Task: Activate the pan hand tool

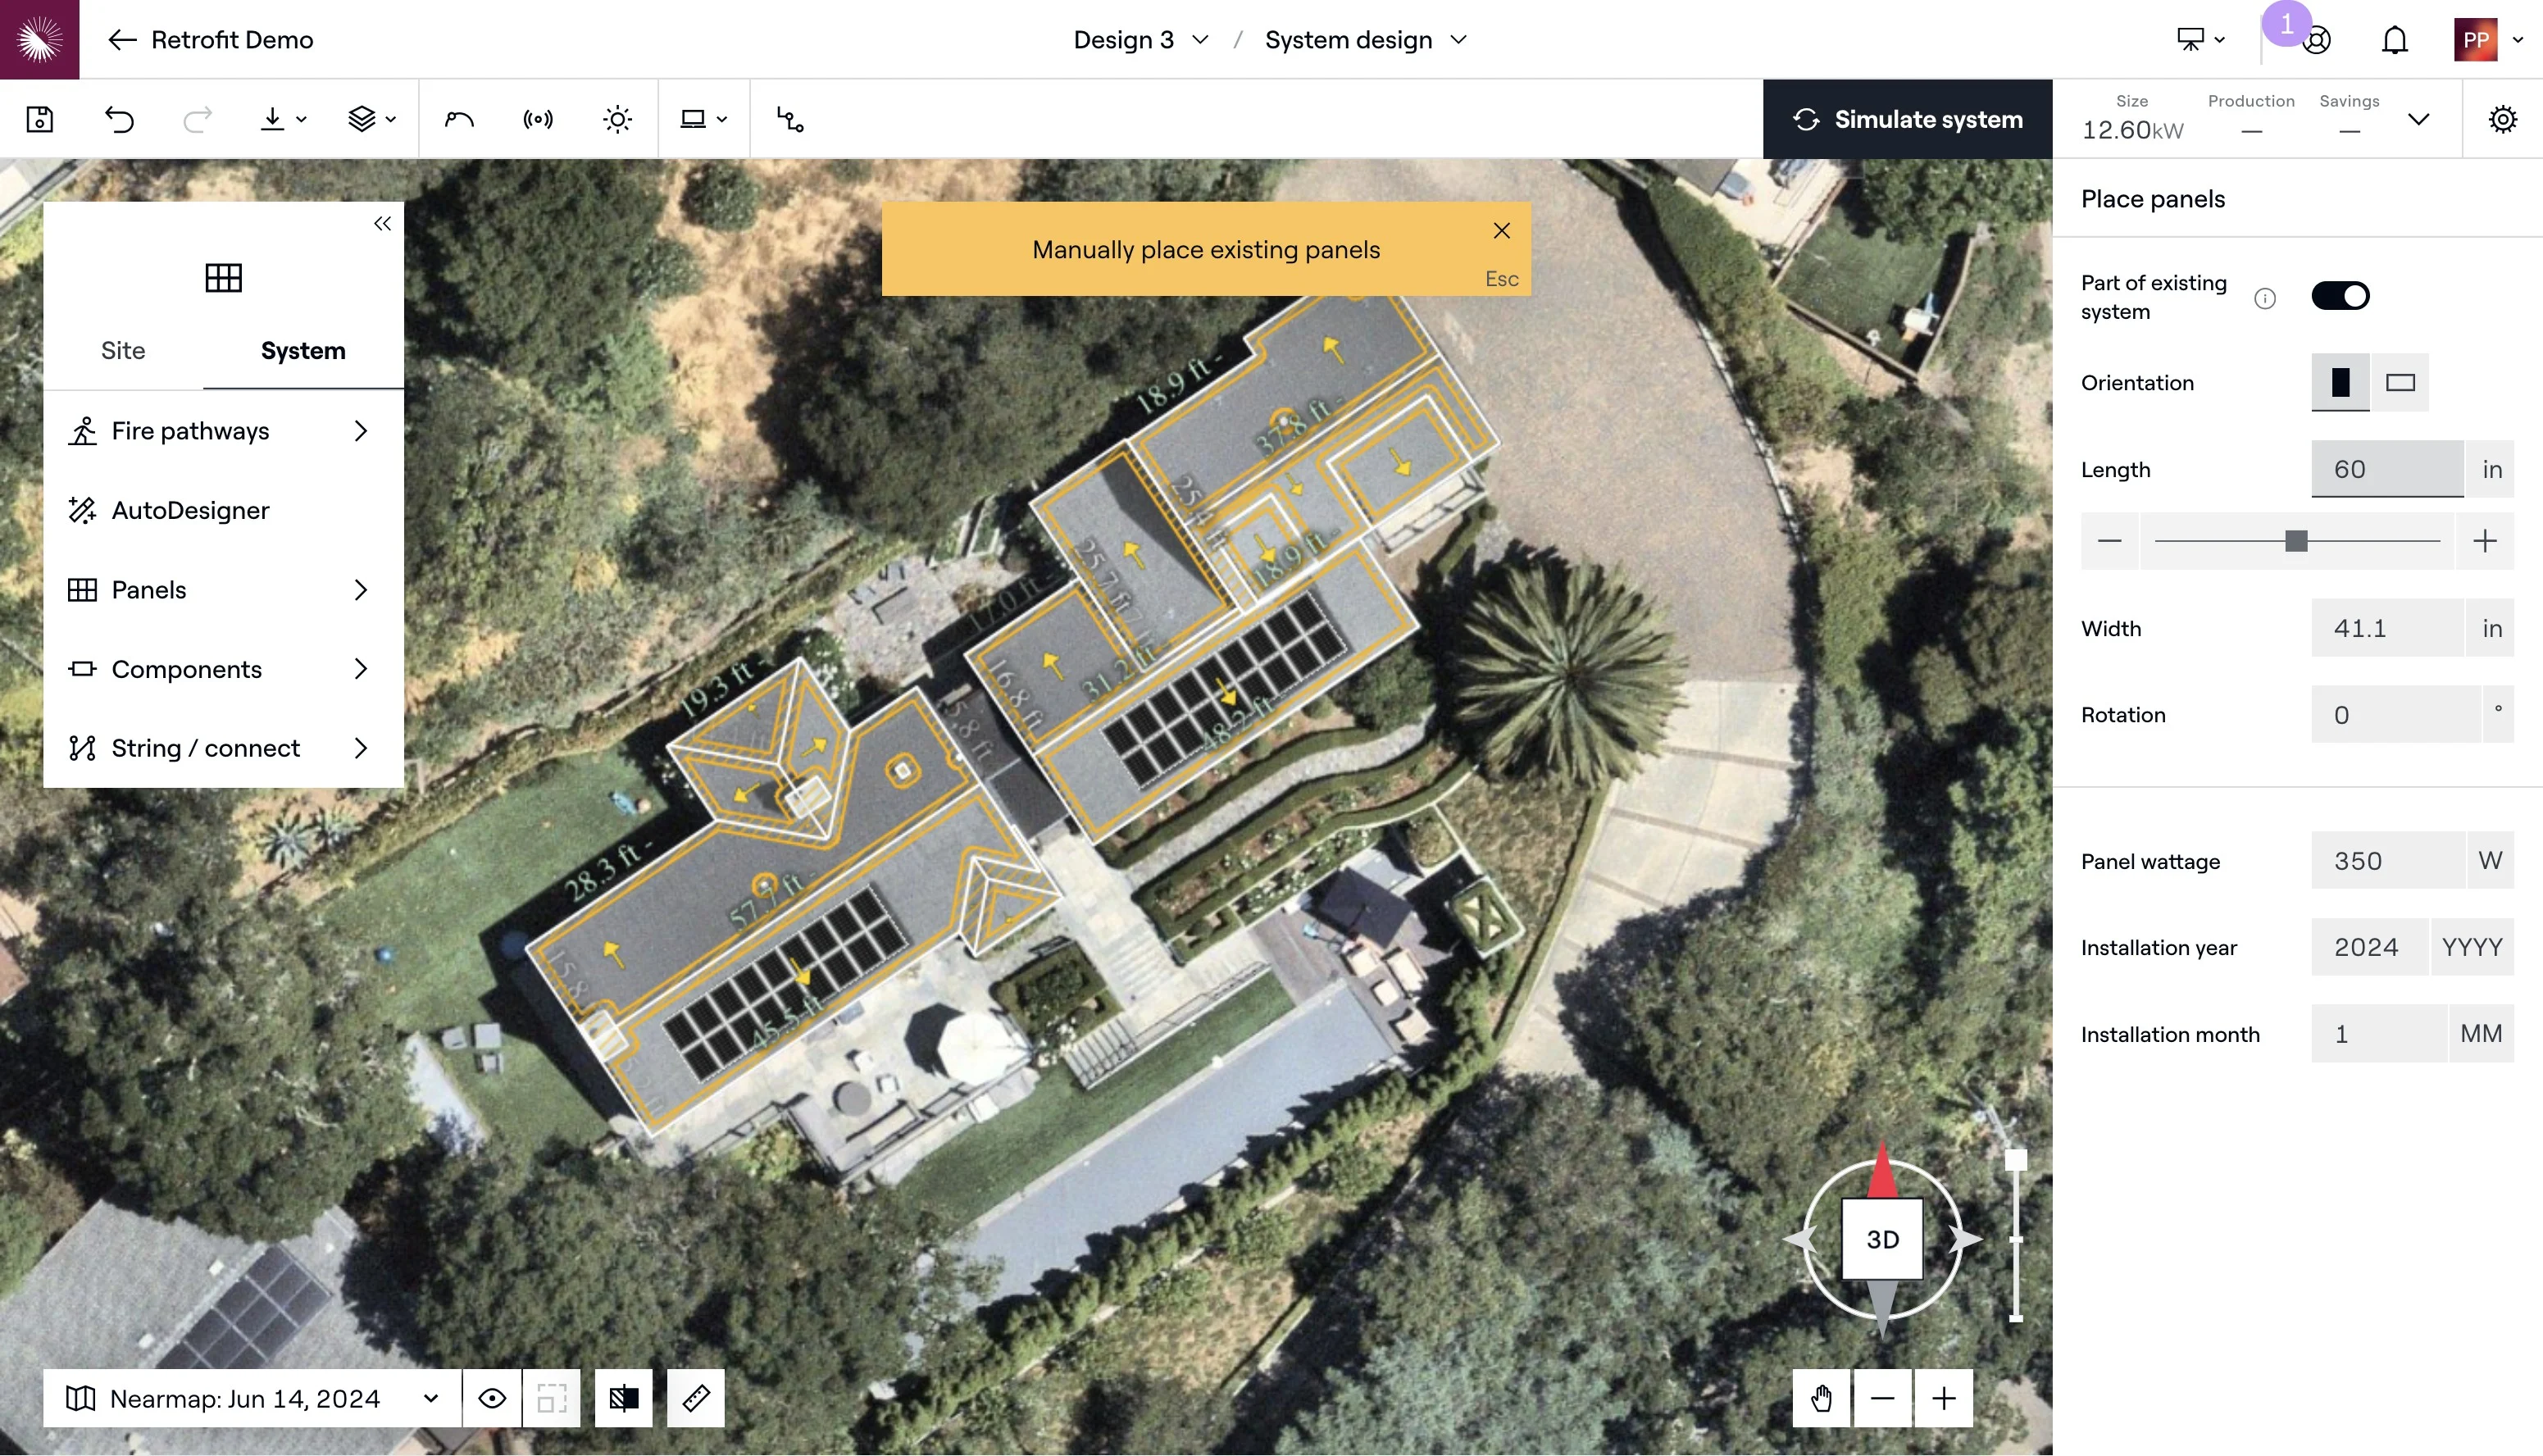Action: pos(1821,1397)
